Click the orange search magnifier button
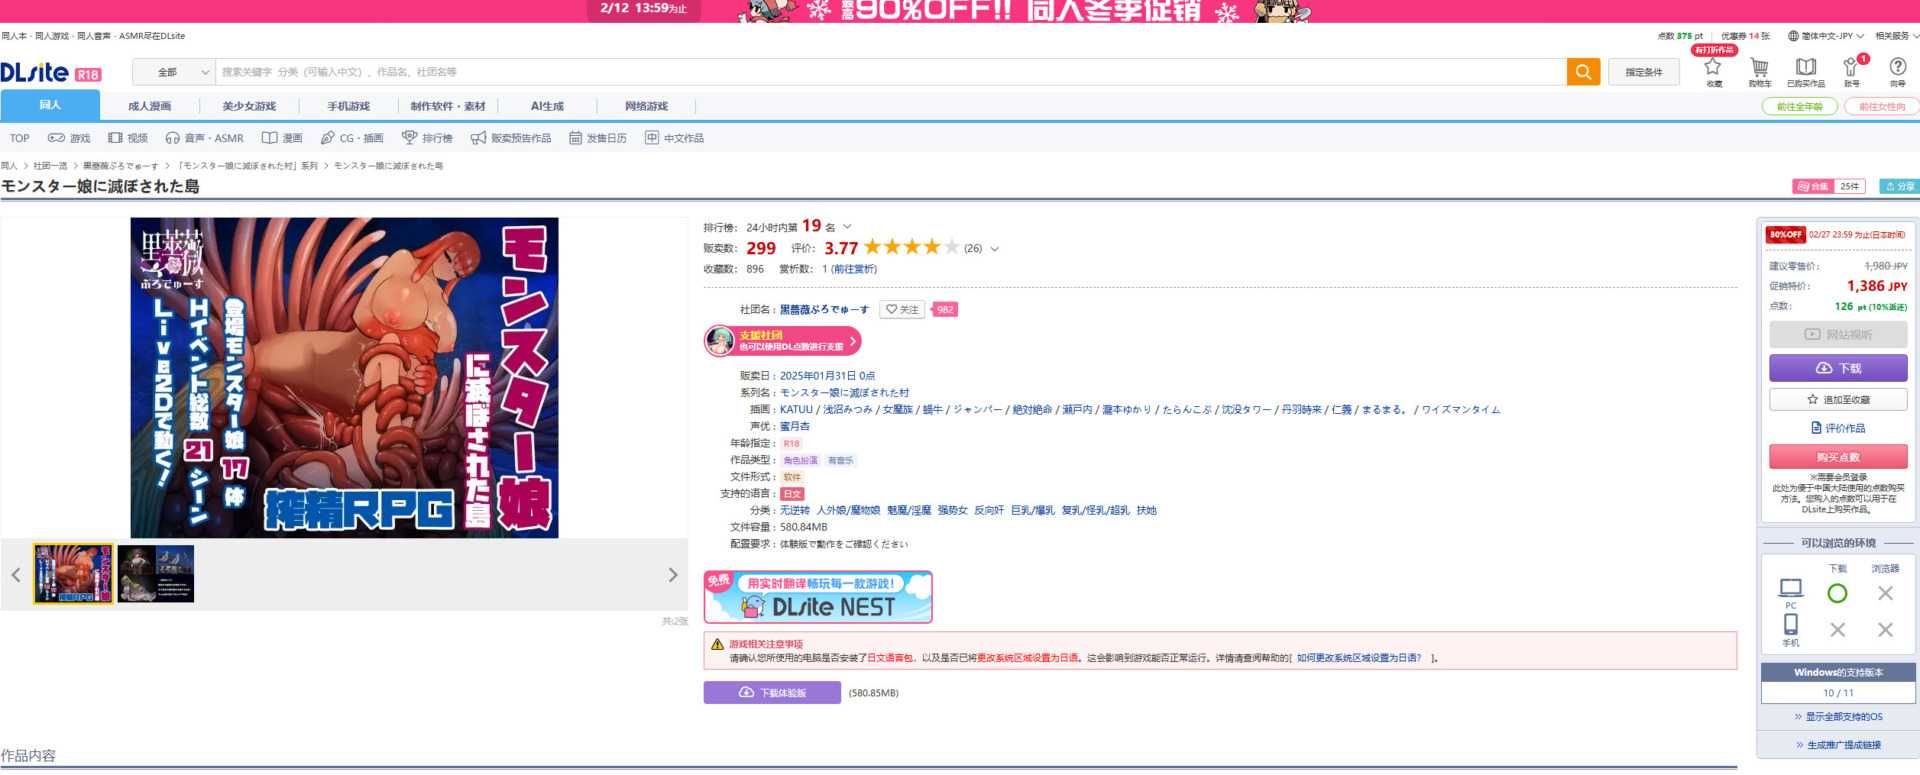The width and height of the screenshot is (1920, 775). click(1583, 72)
